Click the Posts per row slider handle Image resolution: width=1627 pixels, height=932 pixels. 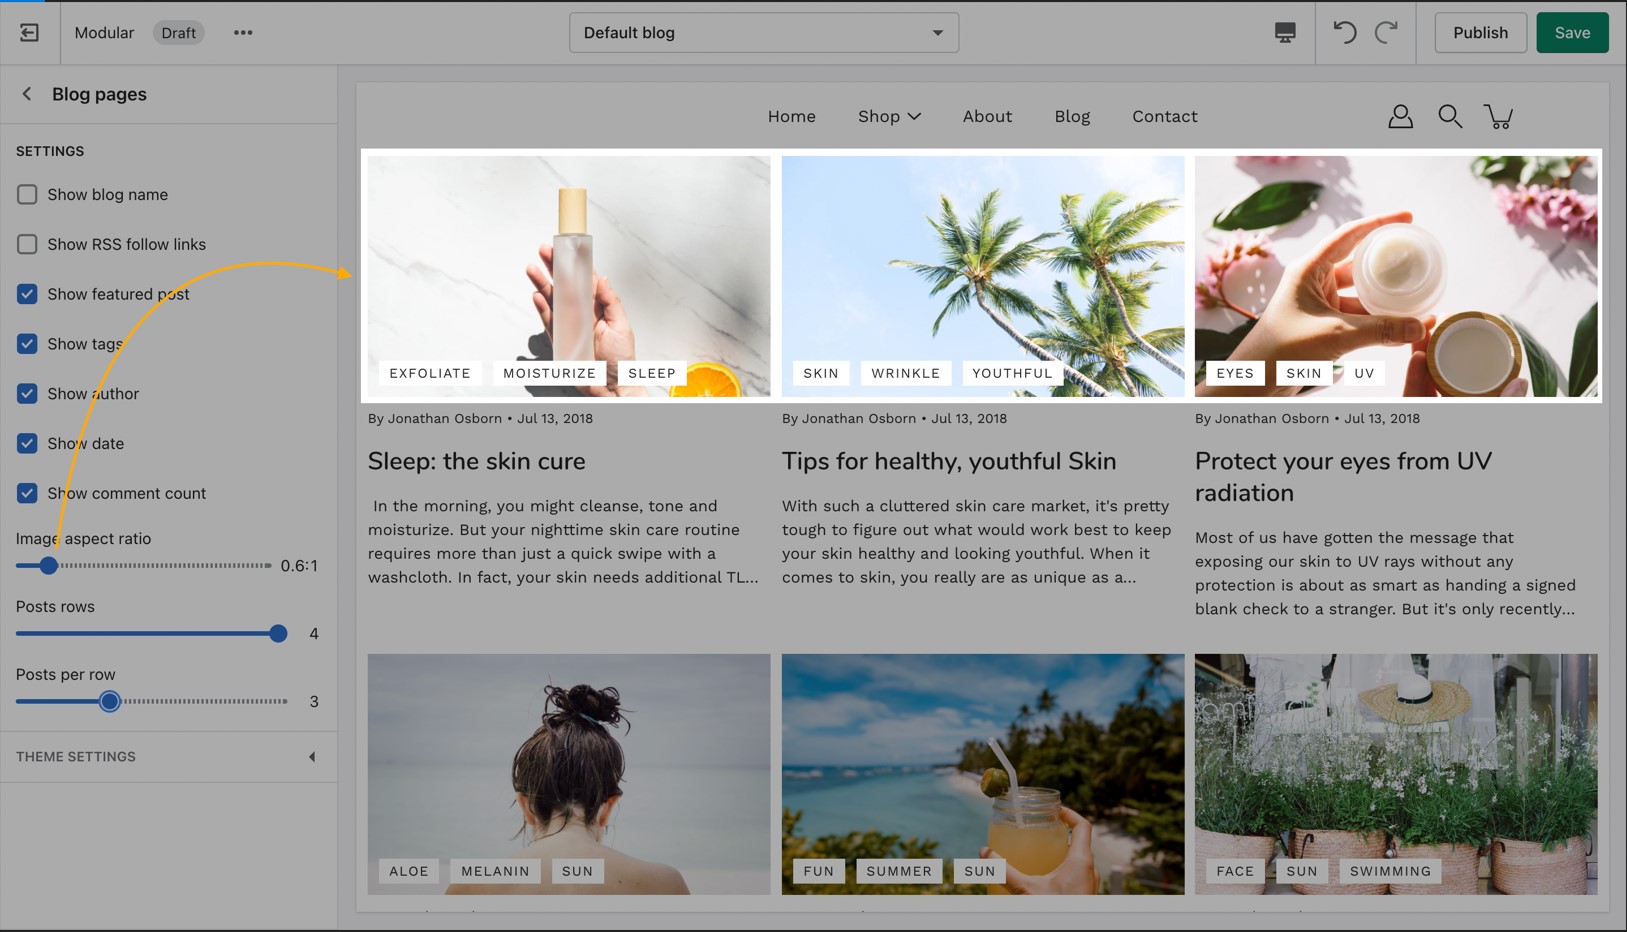(x=110, y=702)
